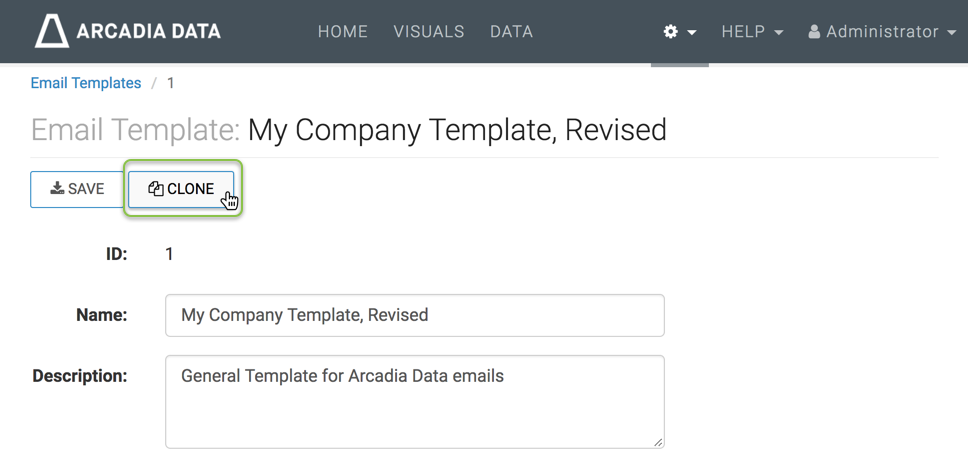
Task: Click the Administrator account name
Action: click(882, 32)
